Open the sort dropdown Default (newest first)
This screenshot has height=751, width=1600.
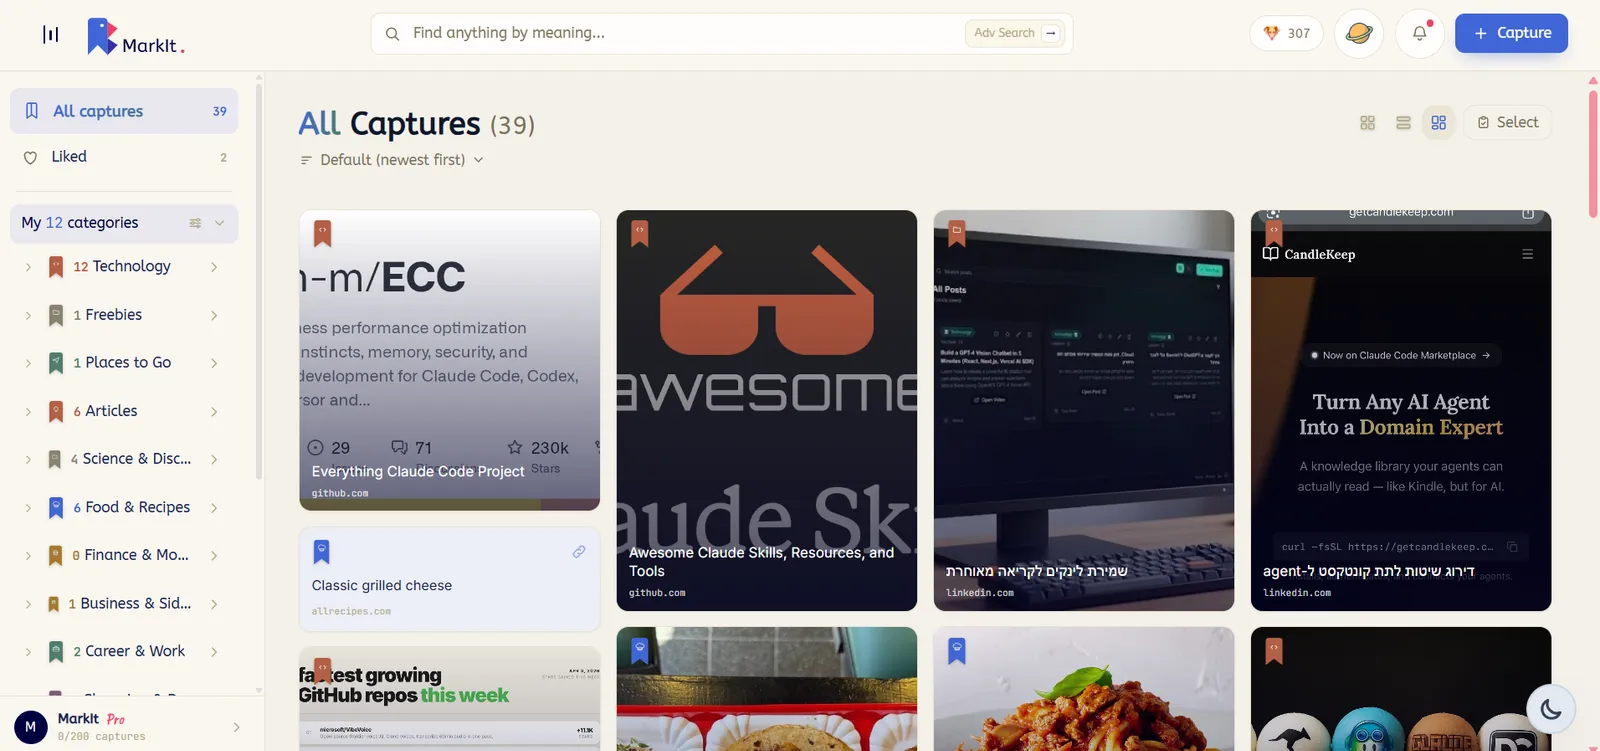pyautogui.click(x=392, y=160)
